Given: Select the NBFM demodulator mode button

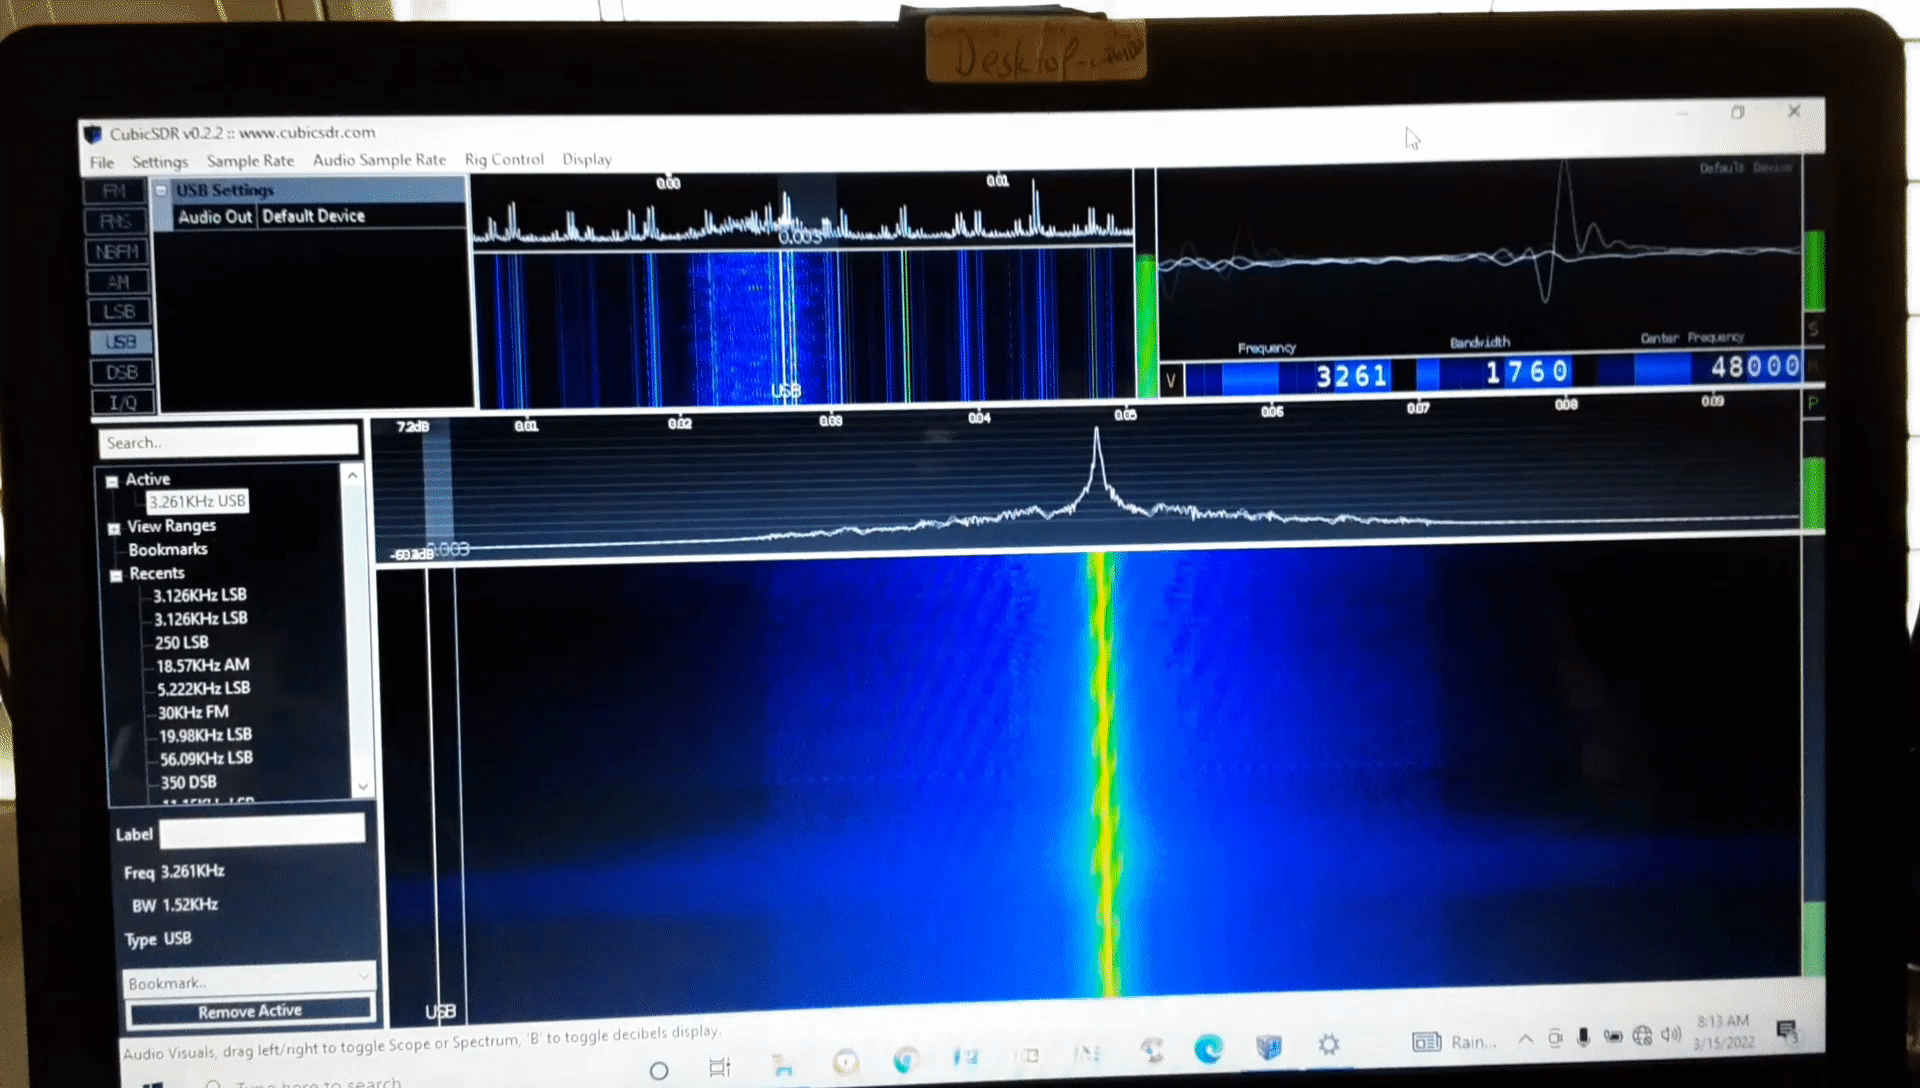Looking at the screenshot, I should tap(118, 252).
